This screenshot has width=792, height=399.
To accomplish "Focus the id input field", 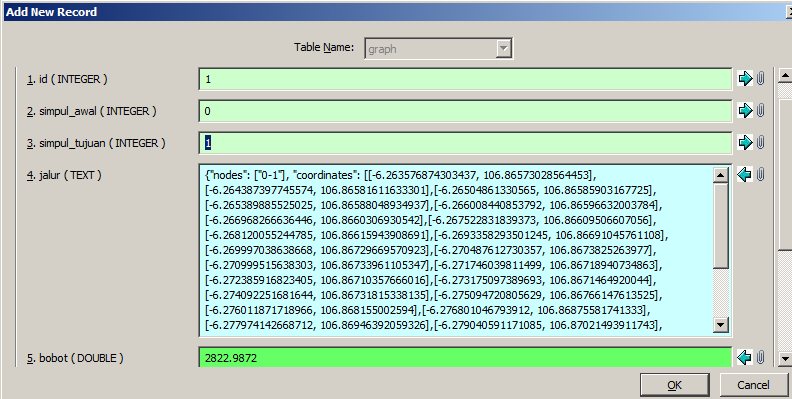I will 465,79.
